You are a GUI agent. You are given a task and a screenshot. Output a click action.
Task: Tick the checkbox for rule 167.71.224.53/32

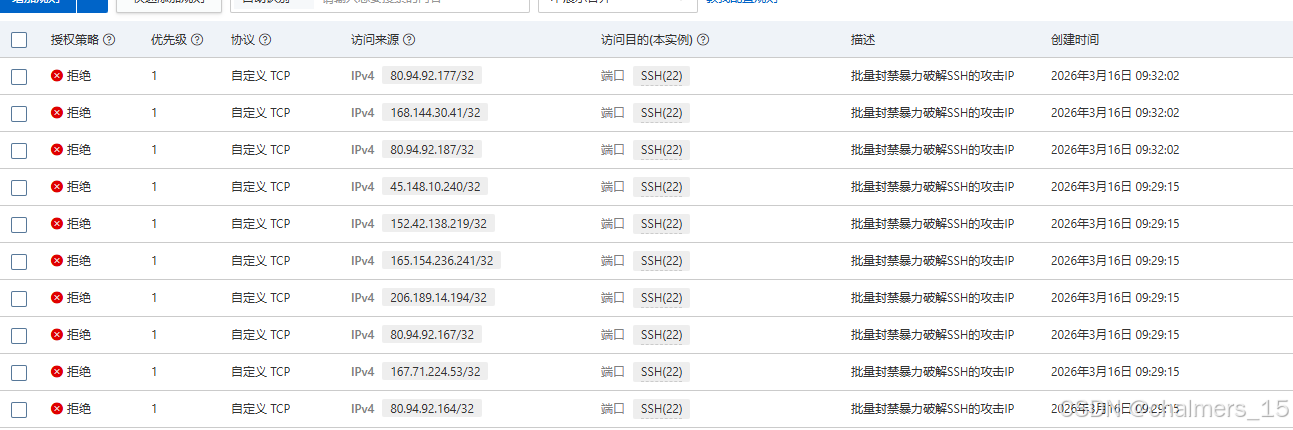(x=19, y=373)
